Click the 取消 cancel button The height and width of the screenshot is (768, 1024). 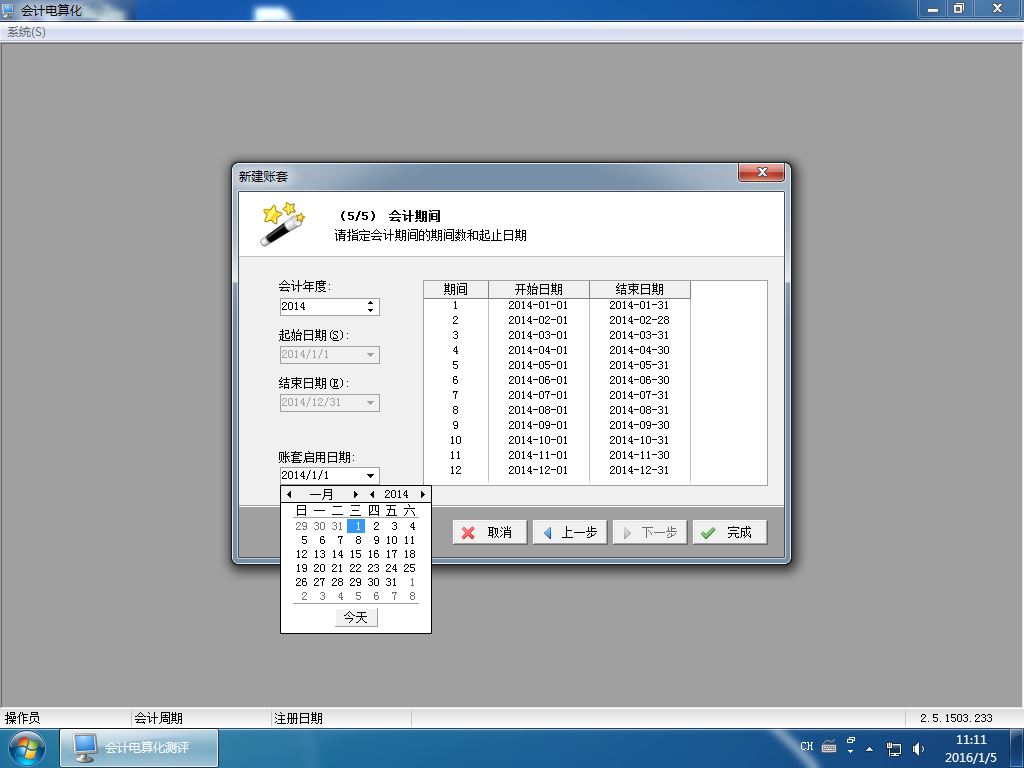click(x=490, y=532)
